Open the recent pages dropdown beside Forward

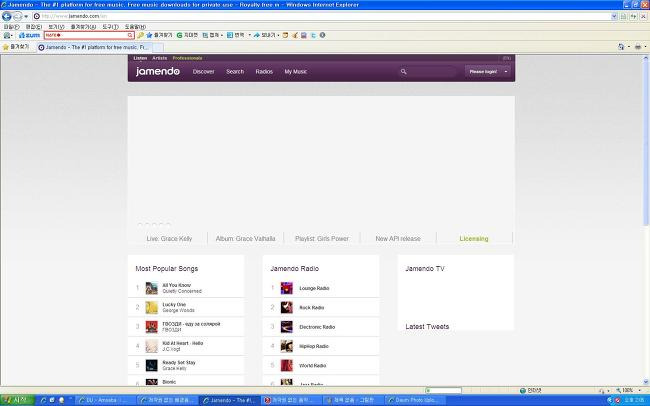tap(26, 17)
